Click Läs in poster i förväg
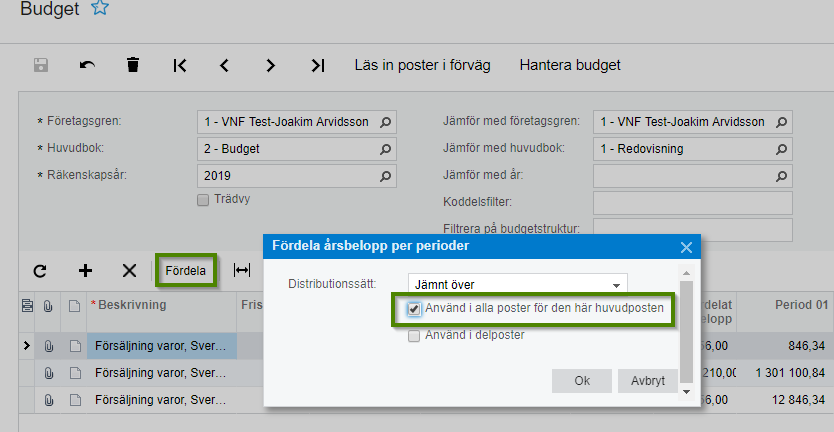The image size is (834, 432). 422,65
